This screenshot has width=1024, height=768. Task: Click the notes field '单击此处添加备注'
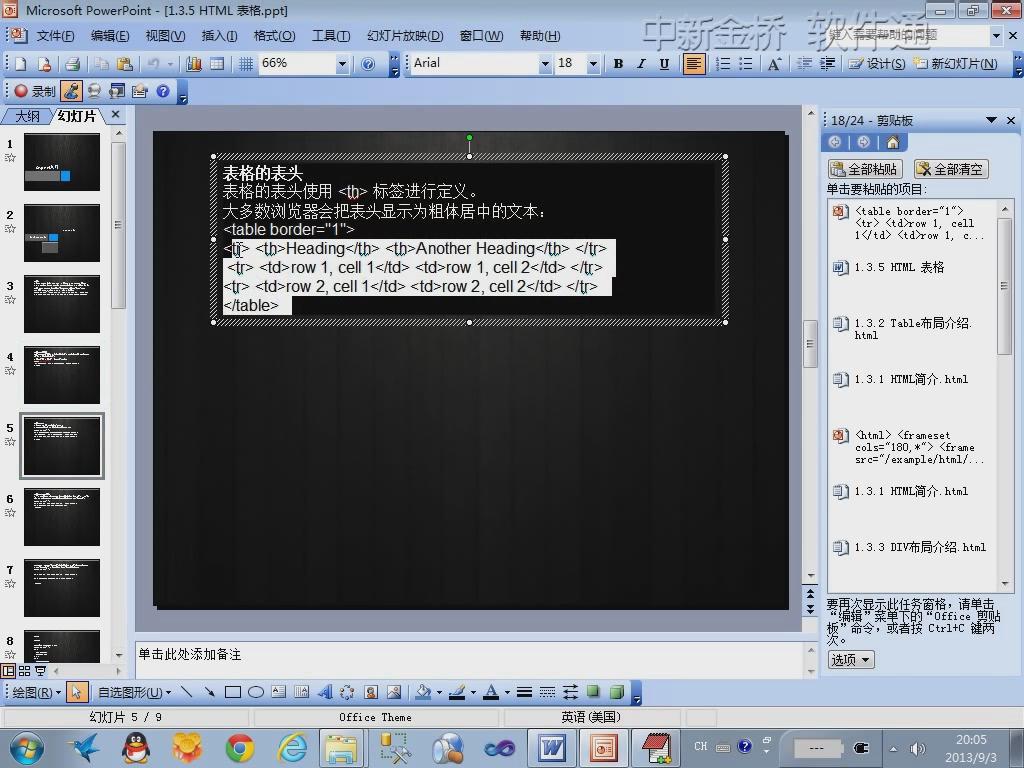tap(470, 658)
